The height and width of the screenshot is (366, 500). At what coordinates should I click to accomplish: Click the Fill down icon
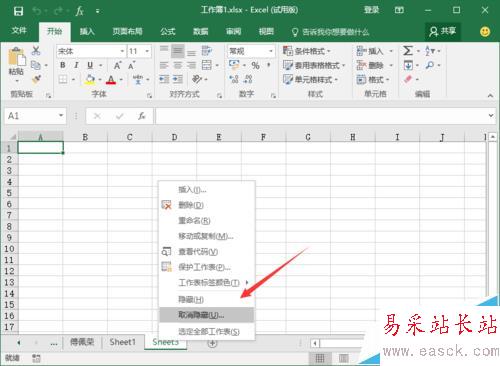408,65
